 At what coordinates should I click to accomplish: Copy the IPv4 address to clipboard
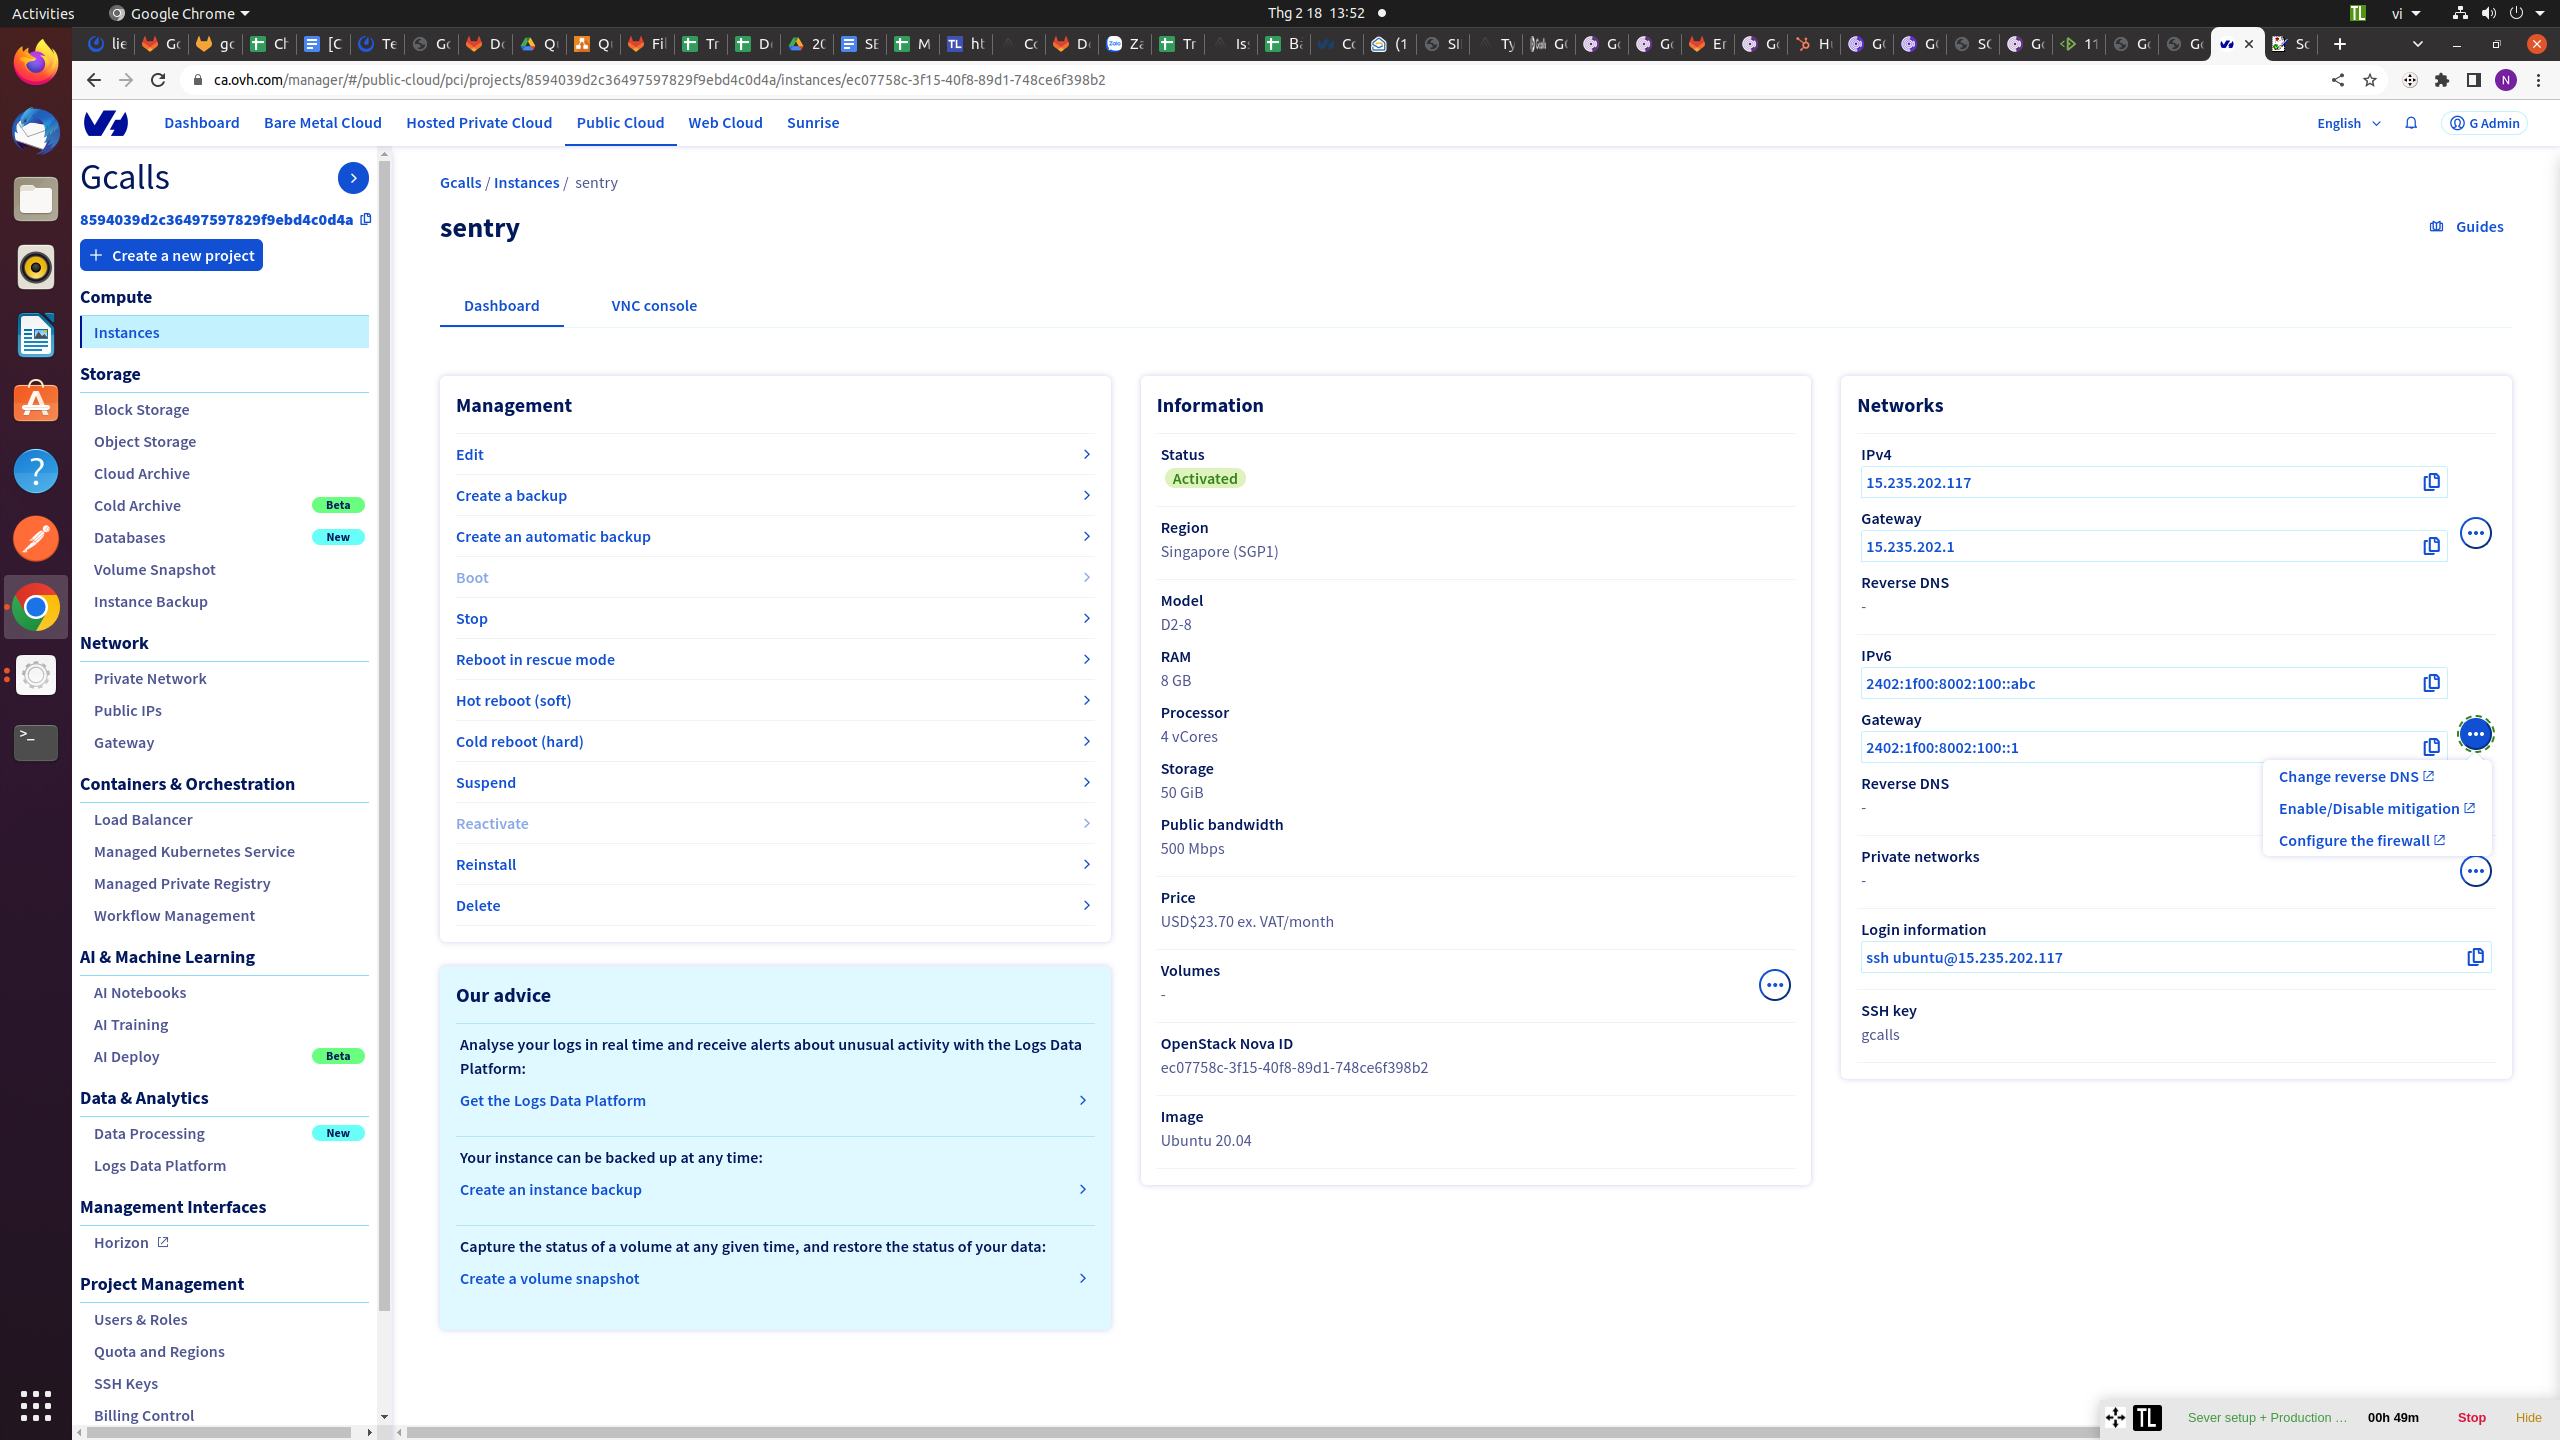2431,482
